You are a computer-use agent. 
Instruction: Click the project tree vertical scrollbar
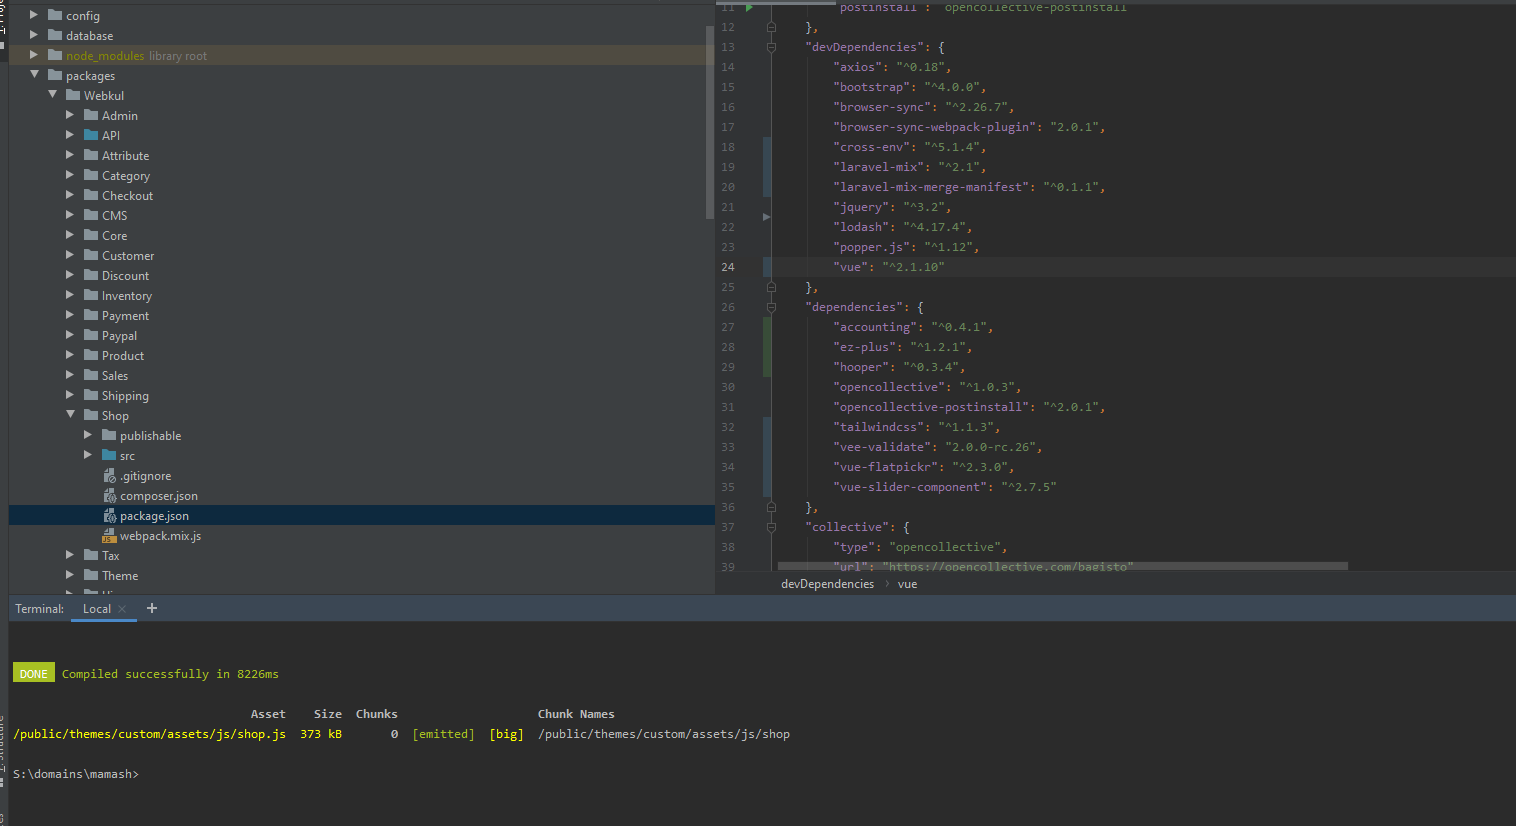(x=710, y=120)
